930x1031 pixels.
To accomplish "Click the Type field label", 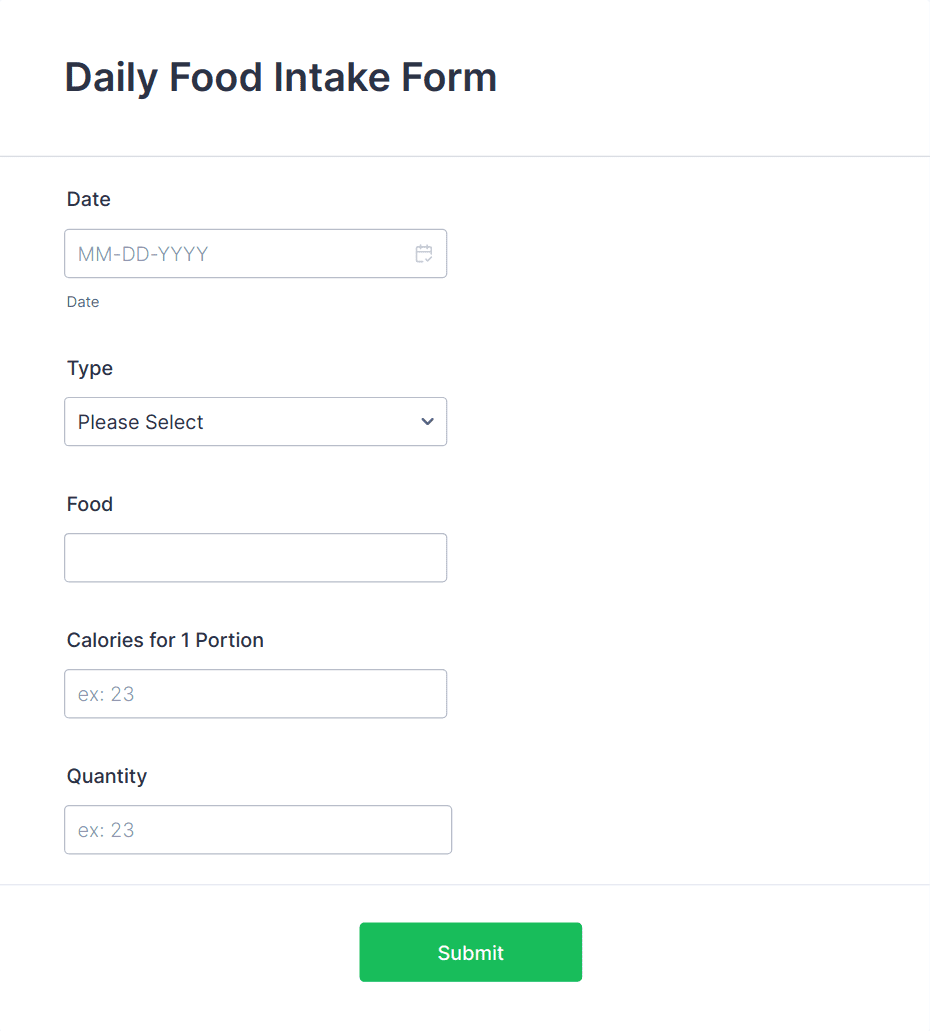I will click(90, 368).
